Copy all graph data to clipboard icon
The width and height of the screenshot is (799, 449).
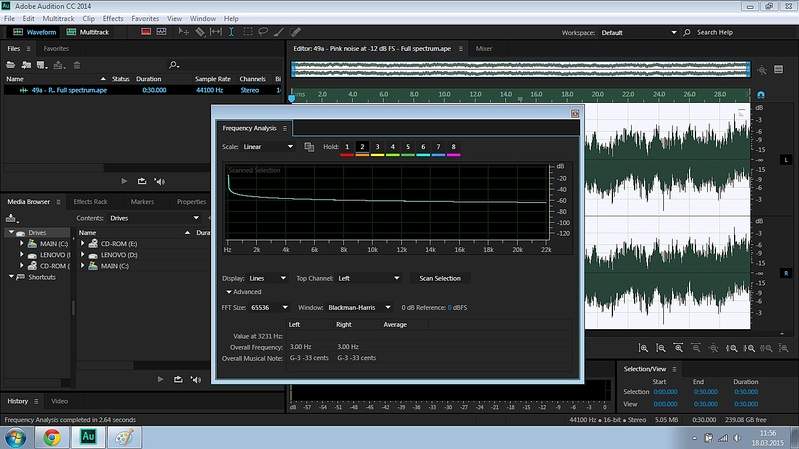pos(309,147)
